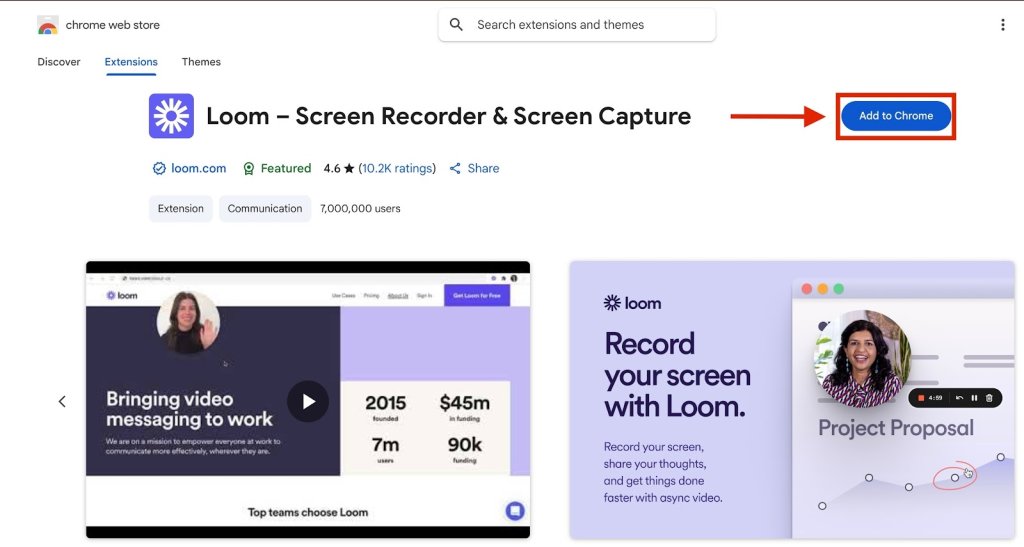Open the three-dot more options menu
This screenshot has height=547, width=1024.
click(1002, 25)
